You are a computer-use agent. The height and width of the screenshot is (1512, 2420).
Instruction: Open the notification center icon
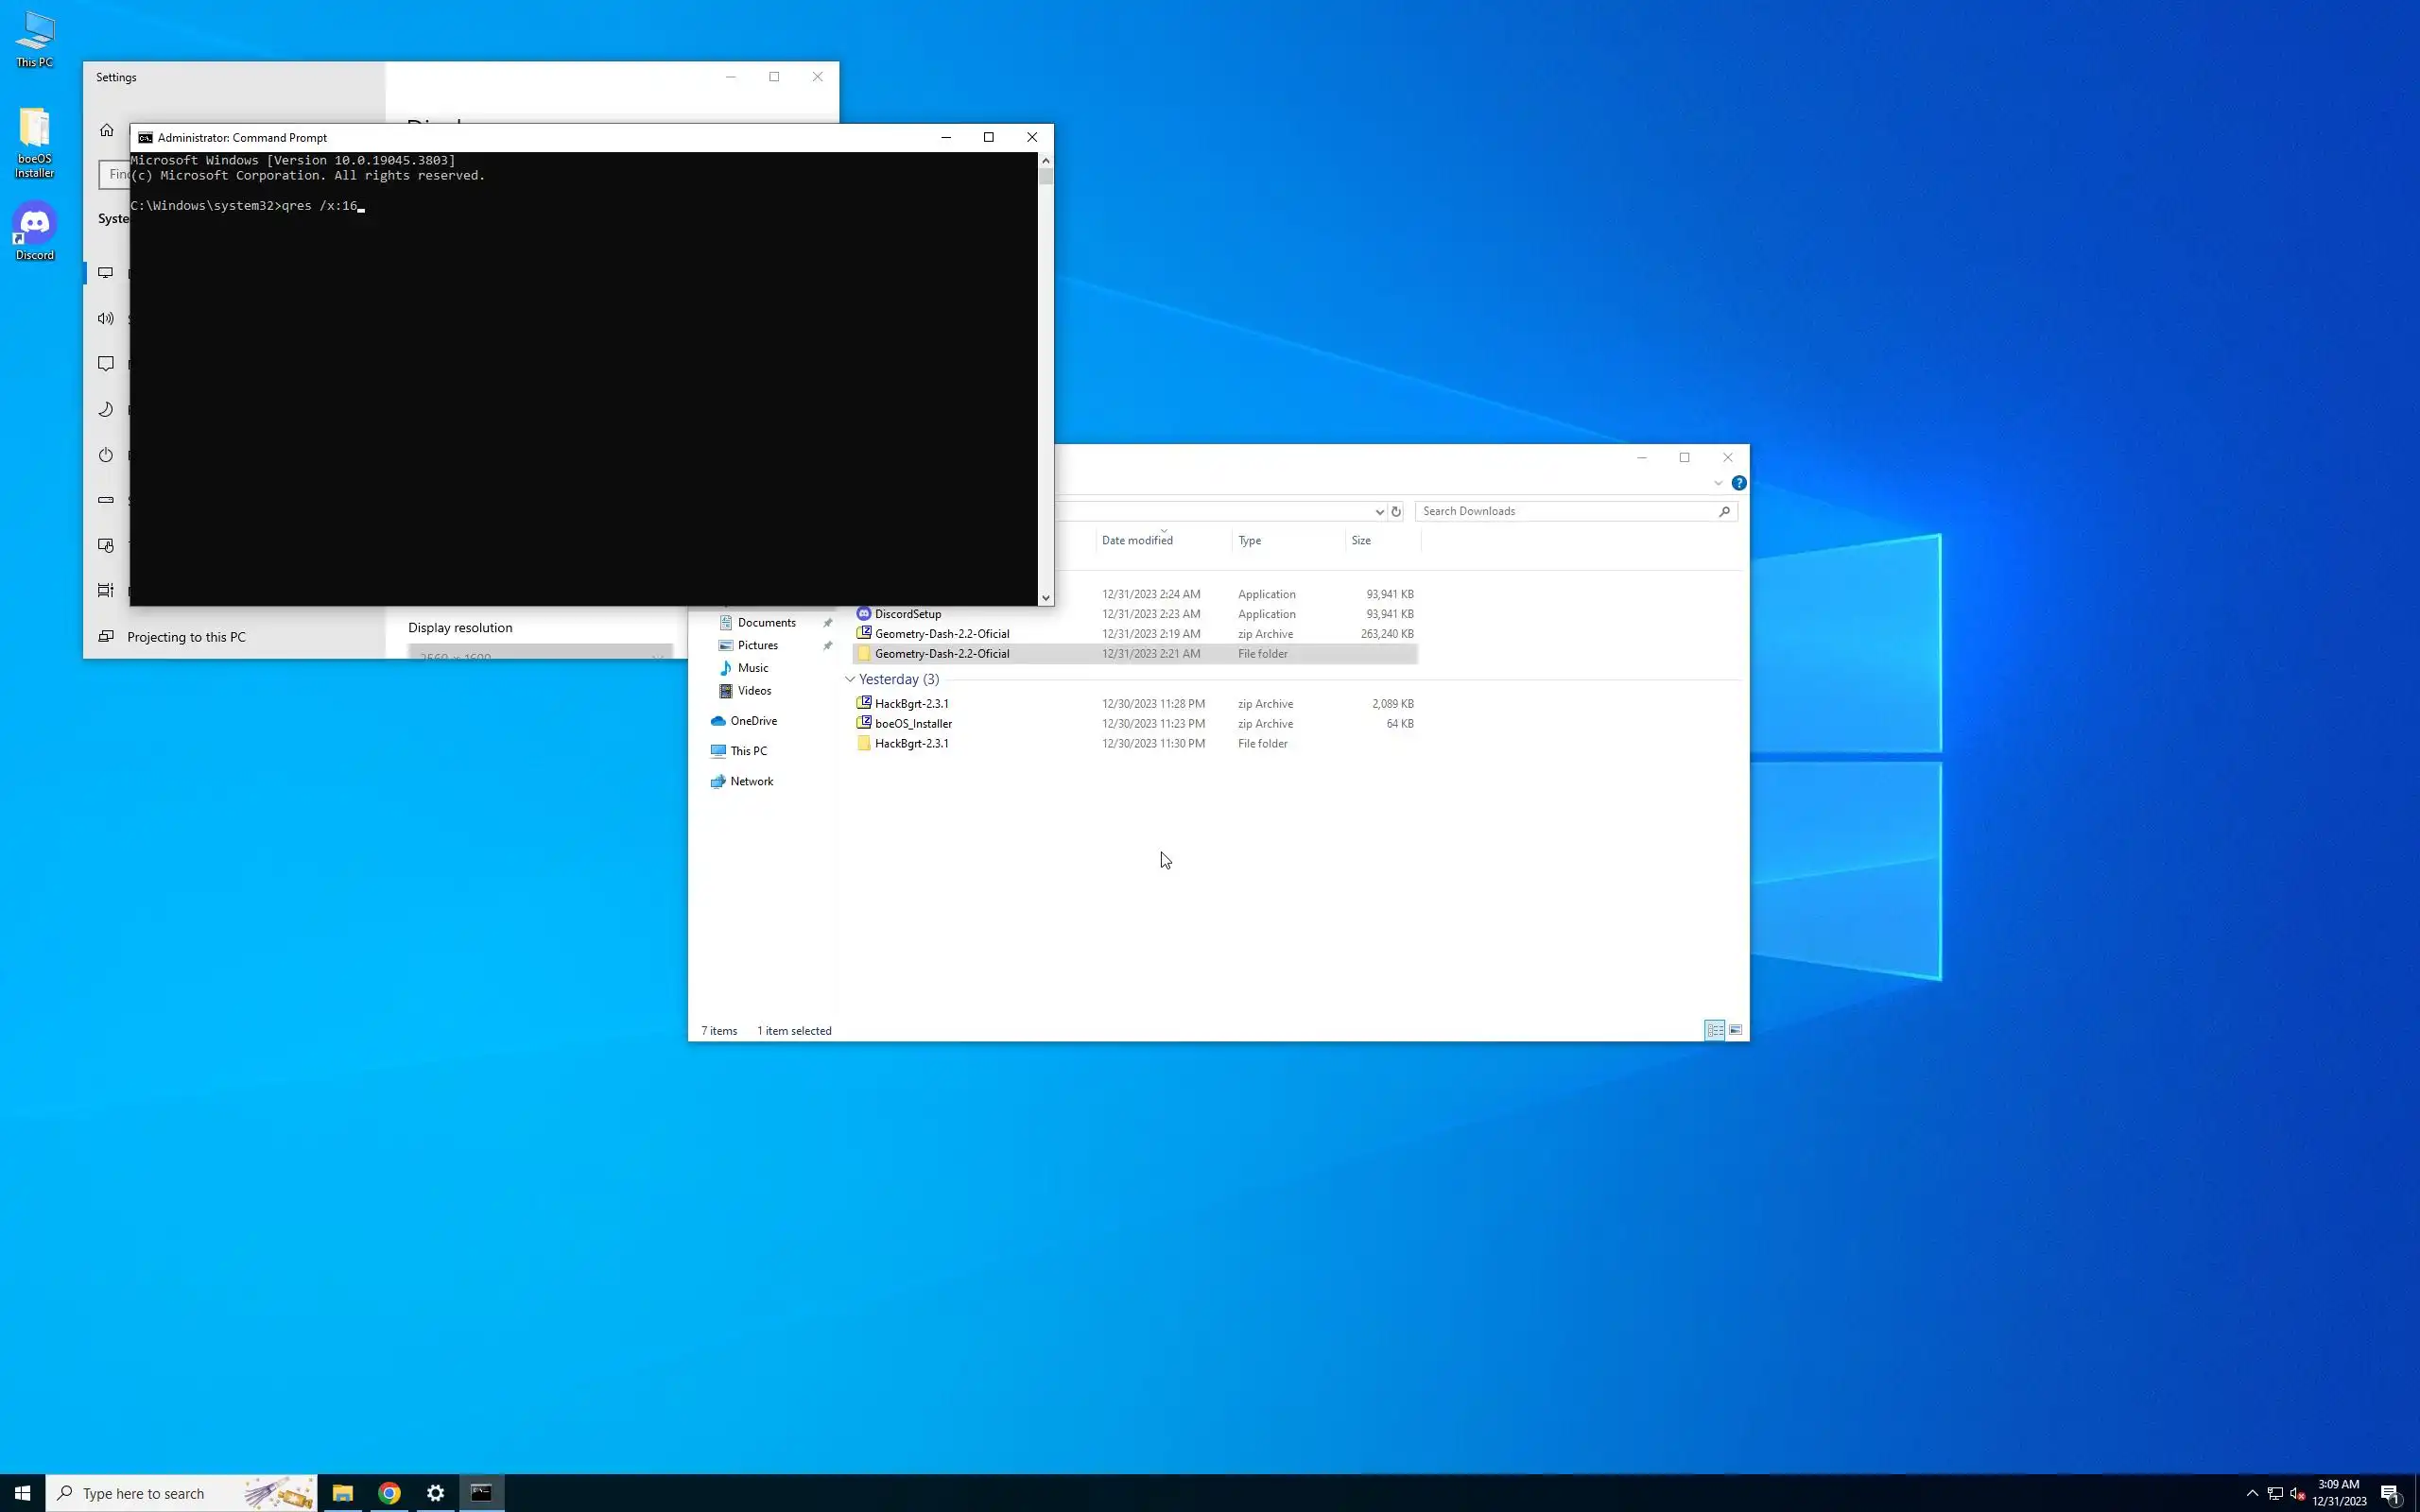tap(2391, 1493)
